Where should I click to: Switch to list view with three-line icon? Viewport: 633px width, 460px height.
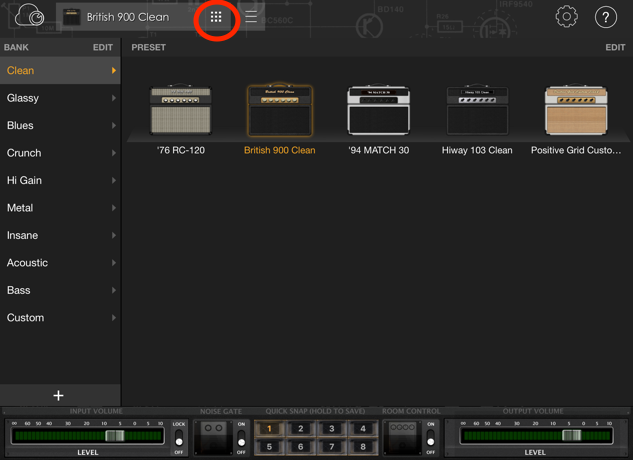pos(251,17)
